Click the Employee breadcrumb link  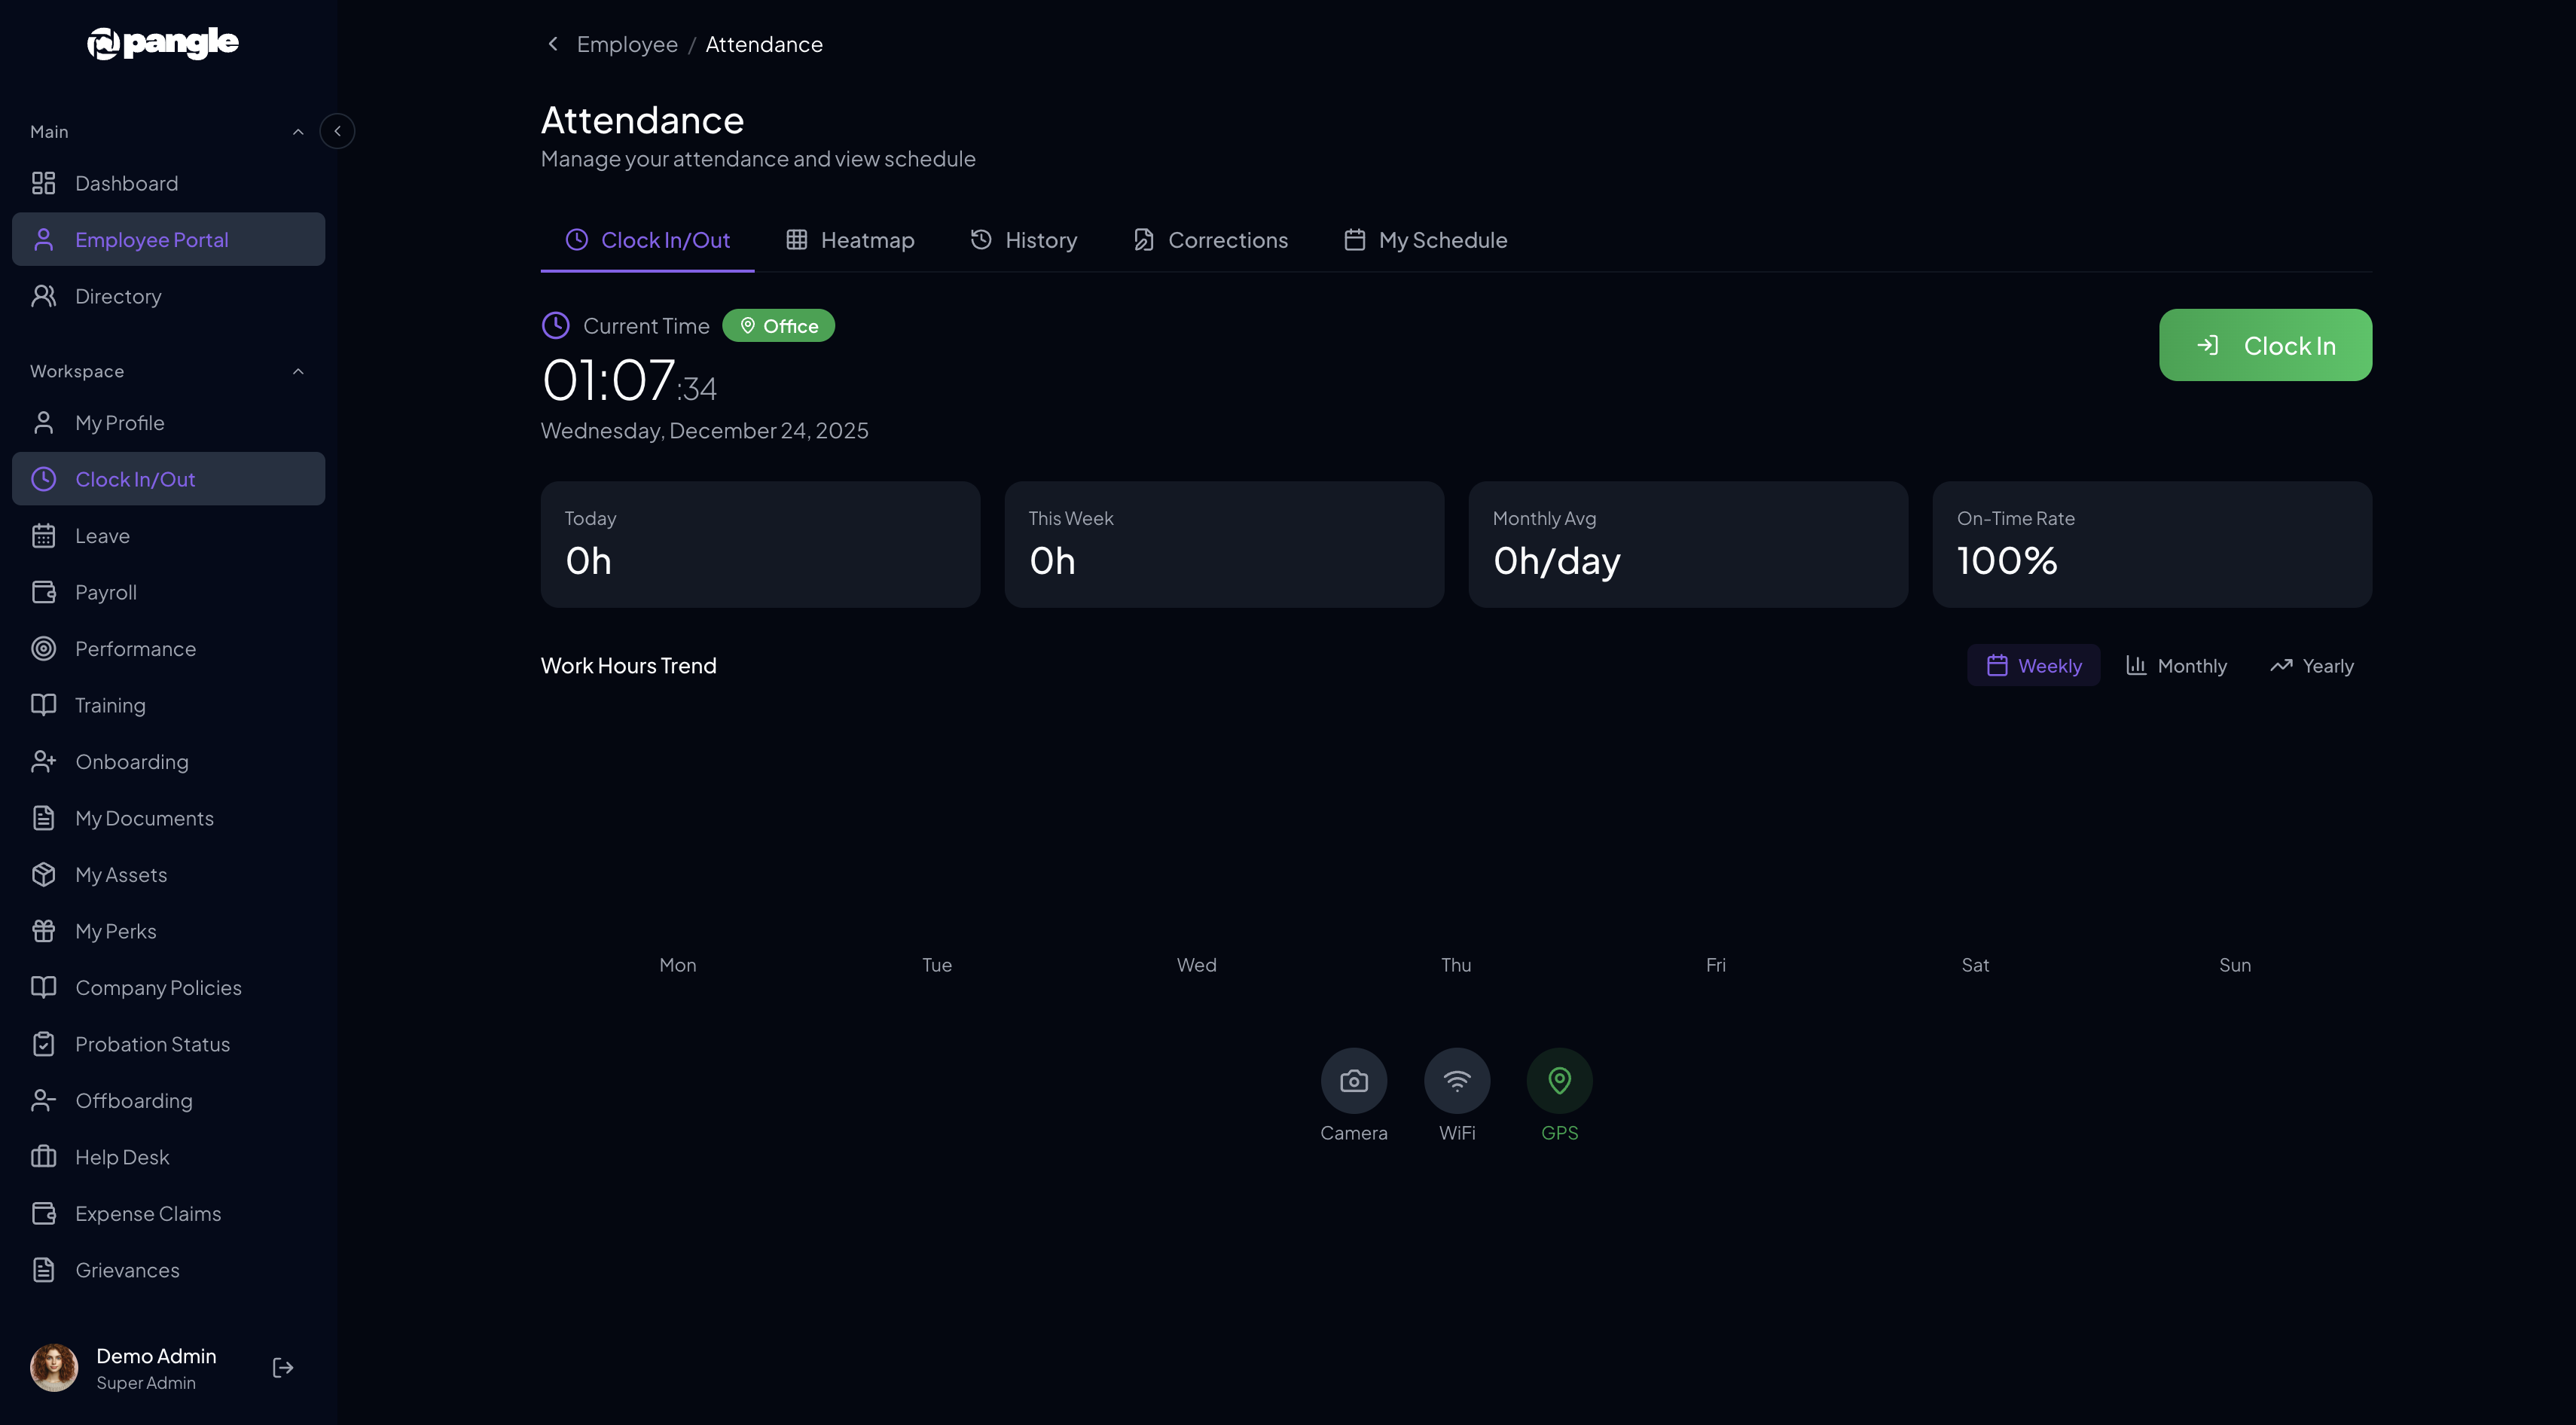point(627,44)
